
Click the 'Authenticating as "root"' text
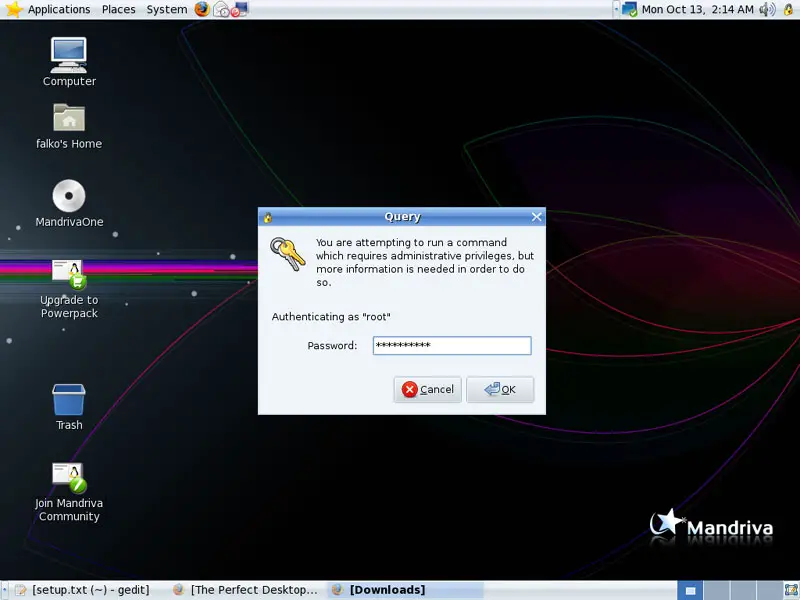(331, 317)
